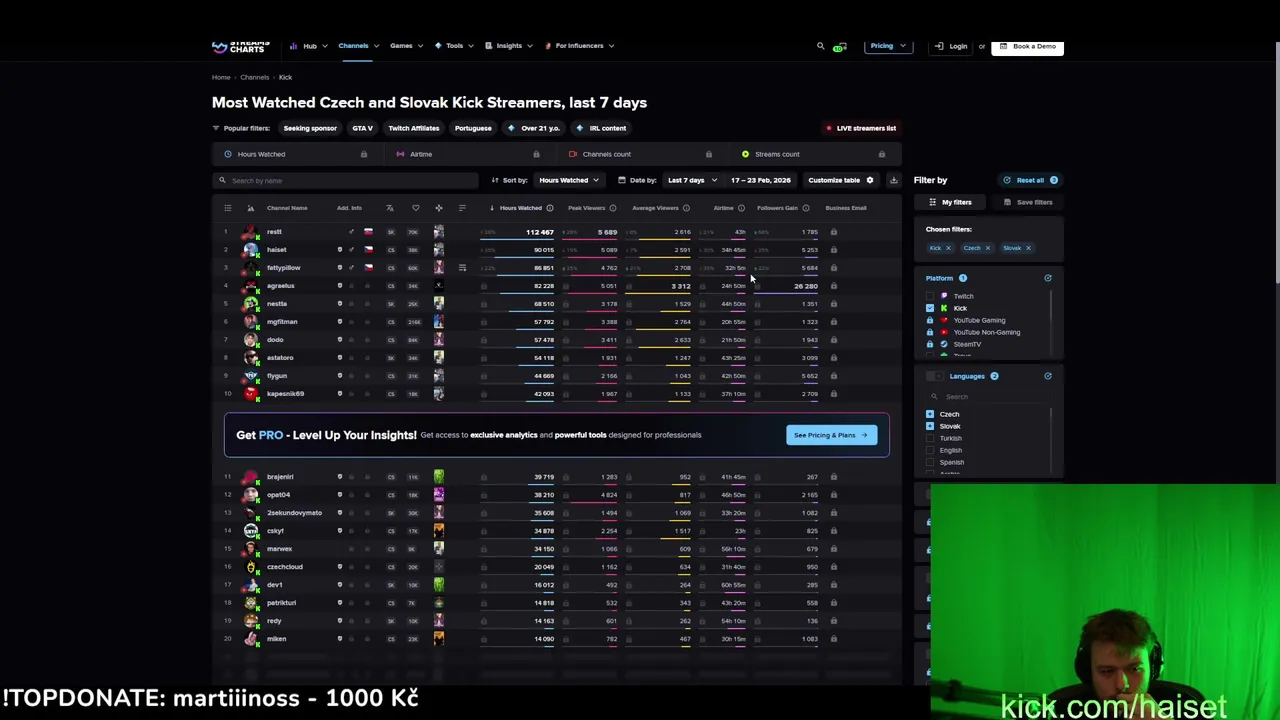Remove the Slovak chosen filter chip

(x=1027, y=248)
